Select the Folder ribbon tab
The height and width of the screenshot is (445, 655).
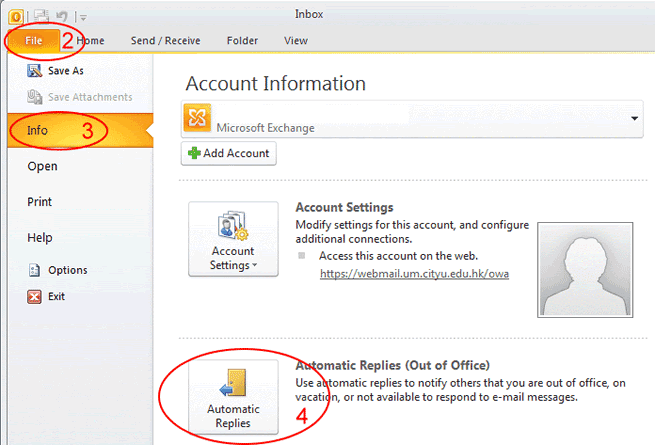(242, 41)
